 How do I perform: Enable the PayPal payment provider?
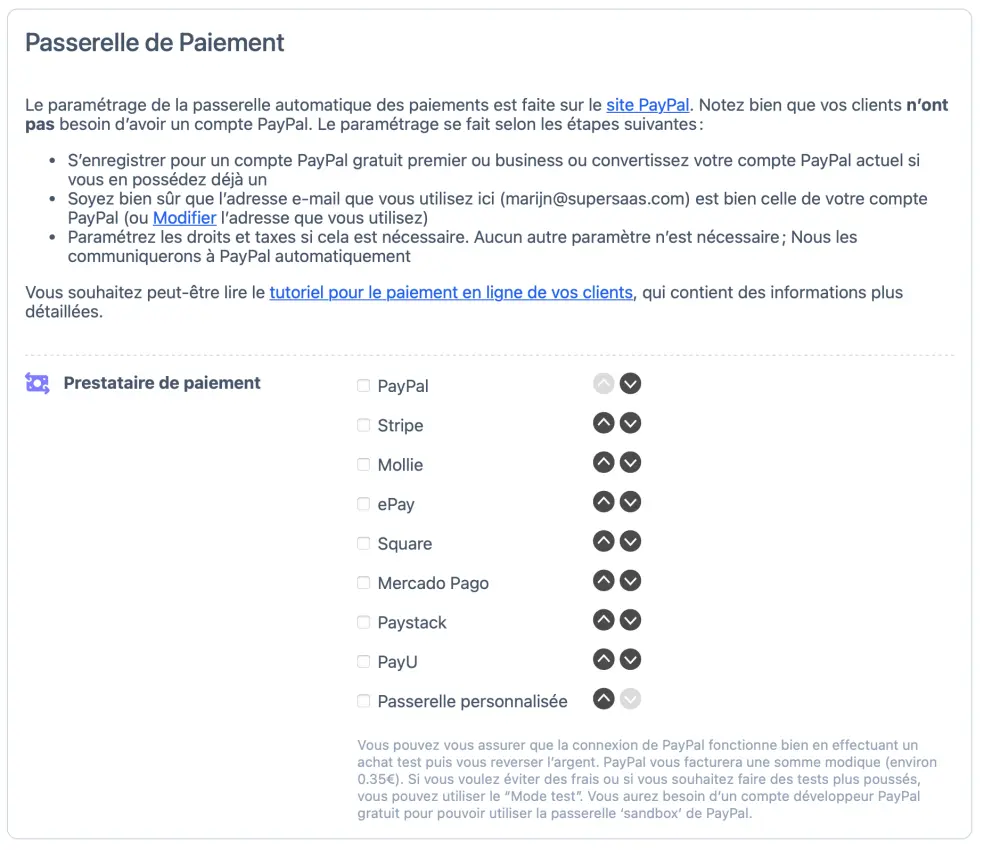tap(363, 385)
